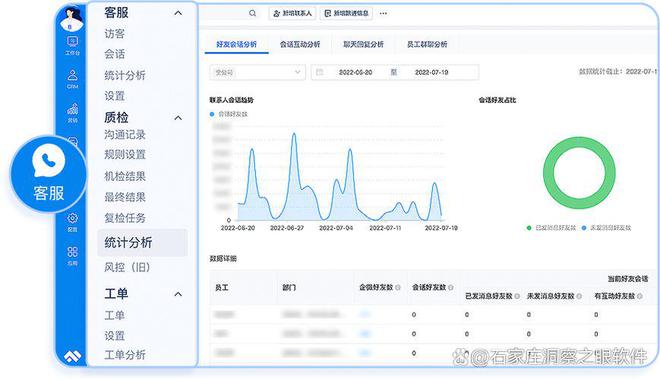
Task: Open the 配置 gear icon in the sidebar
Action: pyautogui.click(x=72, y=222)
